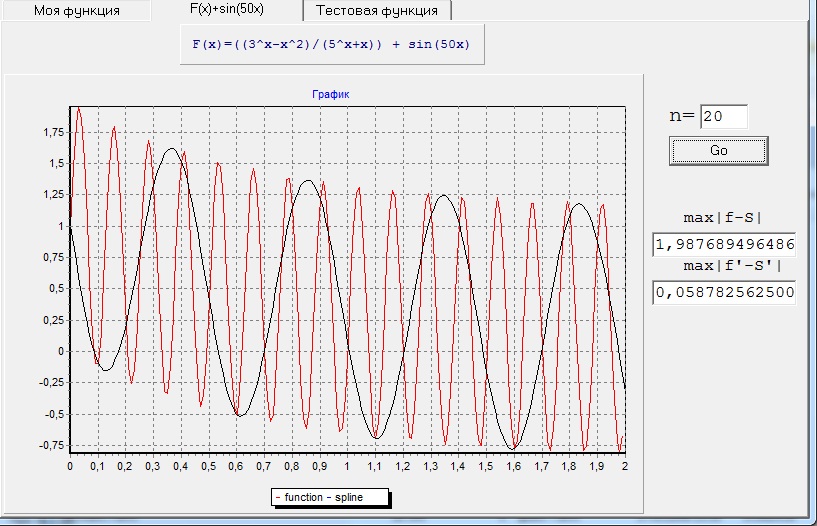The image size is (817, 526).
Task: Click the red function legend marker
Action: (x=278, y=497)
